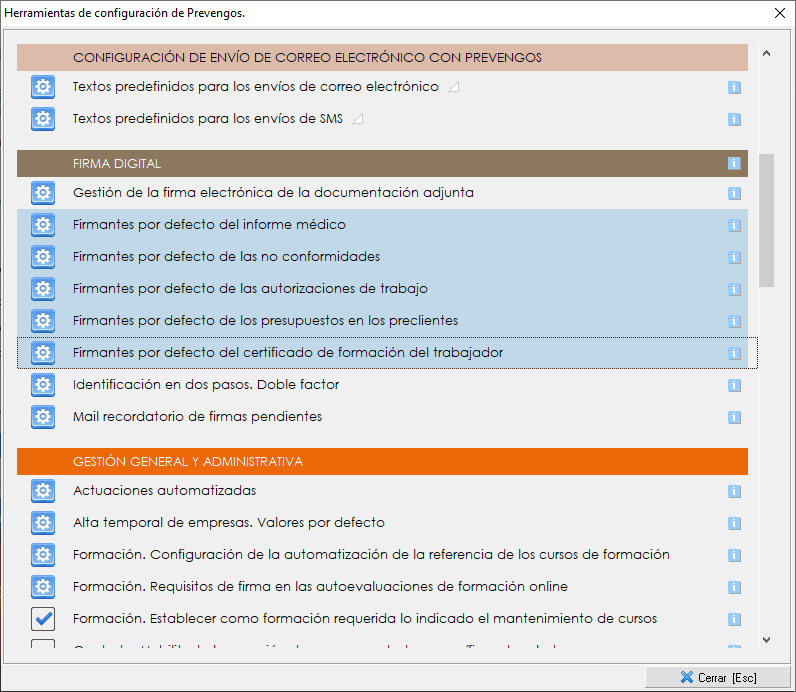Open gear for Firmantes de las no conformidades
The height and width of the screenshot is (692, 796).
coord(42,257)
